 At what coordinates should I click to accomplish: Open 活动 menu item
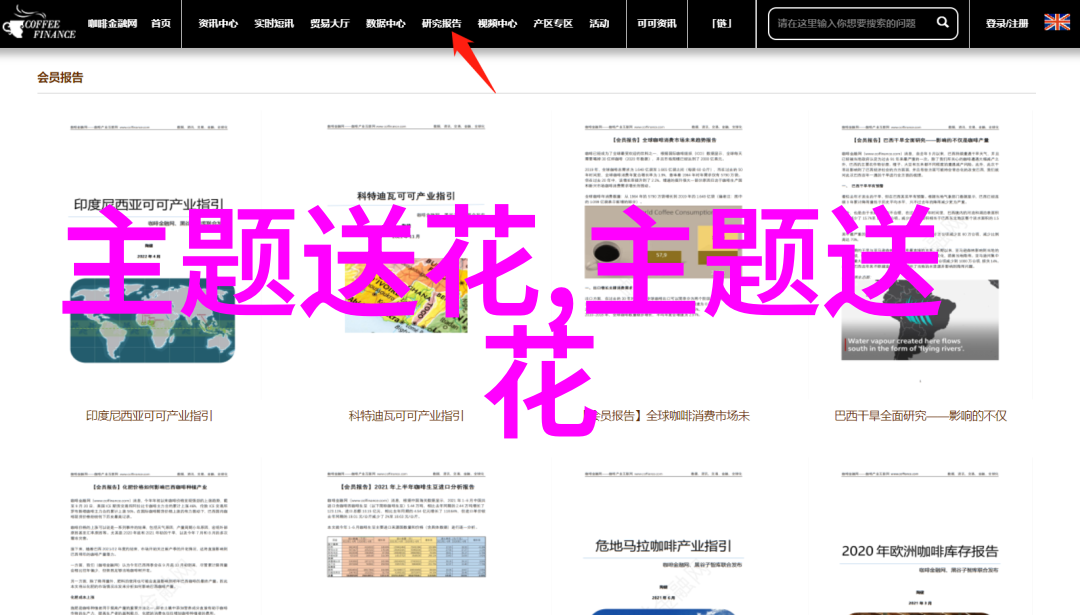(599, 23)
